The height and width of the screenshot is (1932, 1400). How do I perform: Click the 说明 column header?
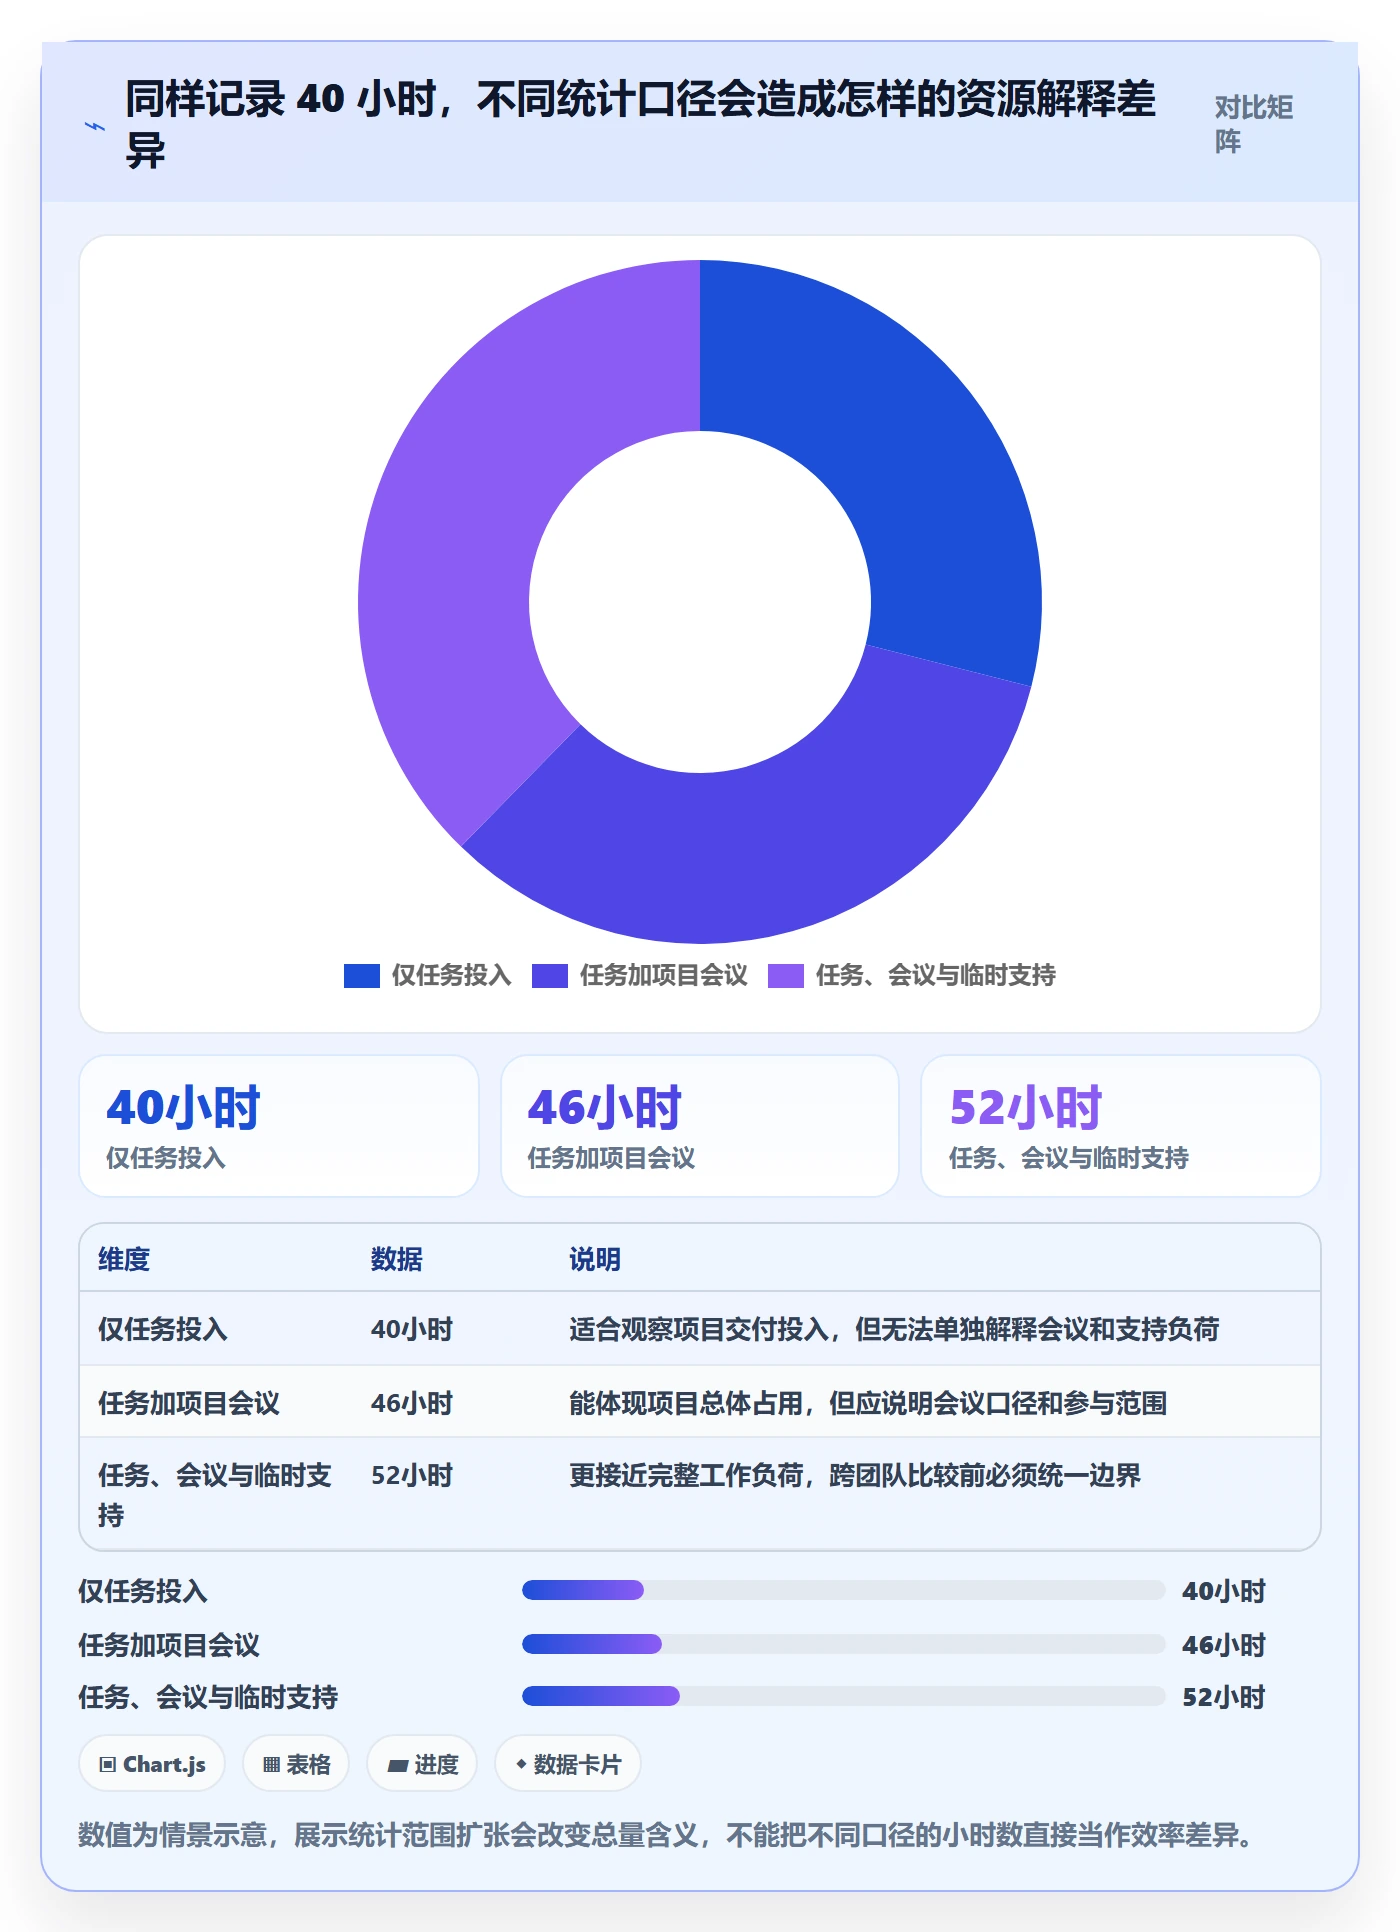click(595, 1259)
